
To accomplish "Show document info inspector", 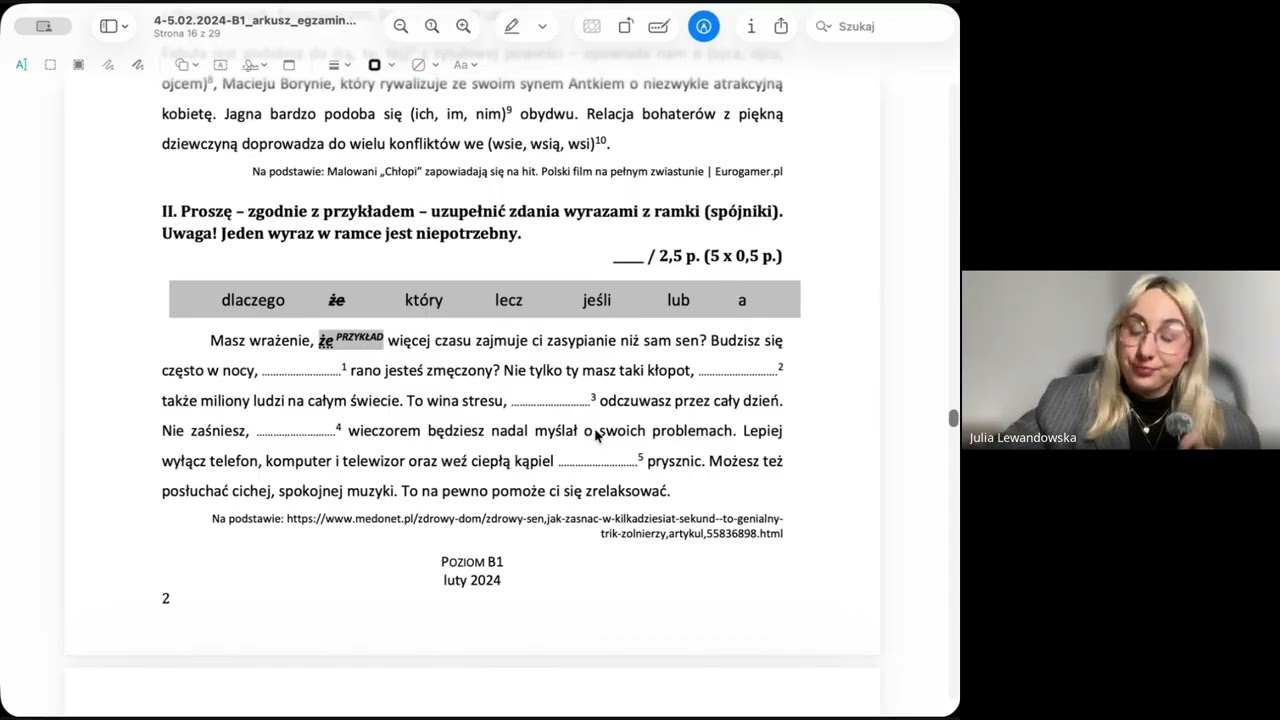I will 751,27.
